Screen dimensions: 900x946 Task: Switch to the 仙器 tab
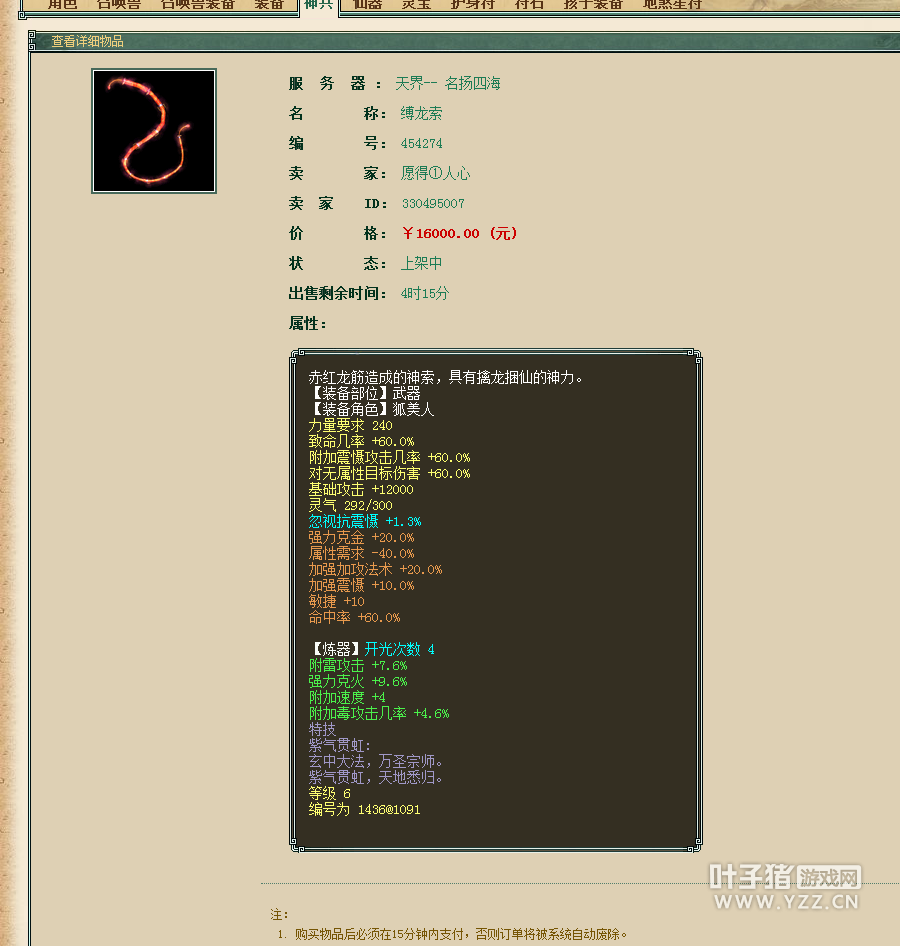coord(368,5)
